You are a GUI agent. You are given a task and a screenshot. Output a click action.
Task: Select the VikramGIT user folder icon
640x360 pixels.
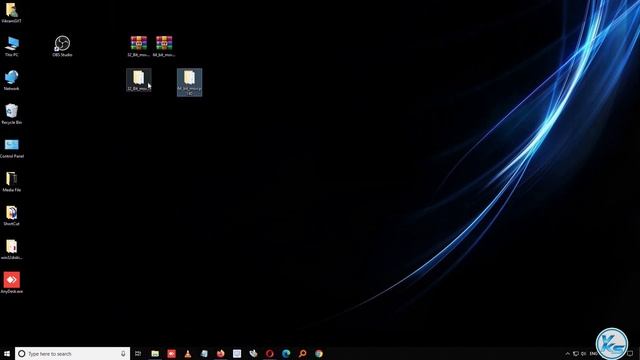[x=11, y=12]
